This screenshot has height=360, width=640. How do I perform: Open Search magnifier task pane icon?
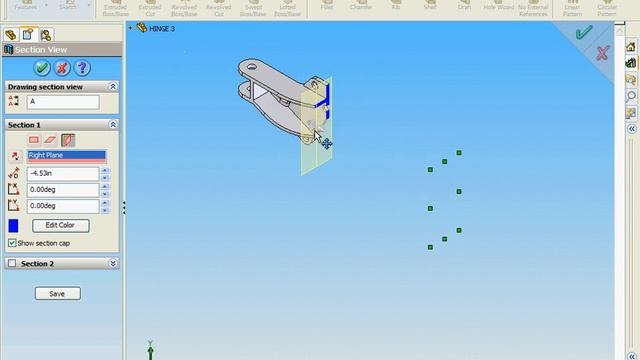point(631,96)
